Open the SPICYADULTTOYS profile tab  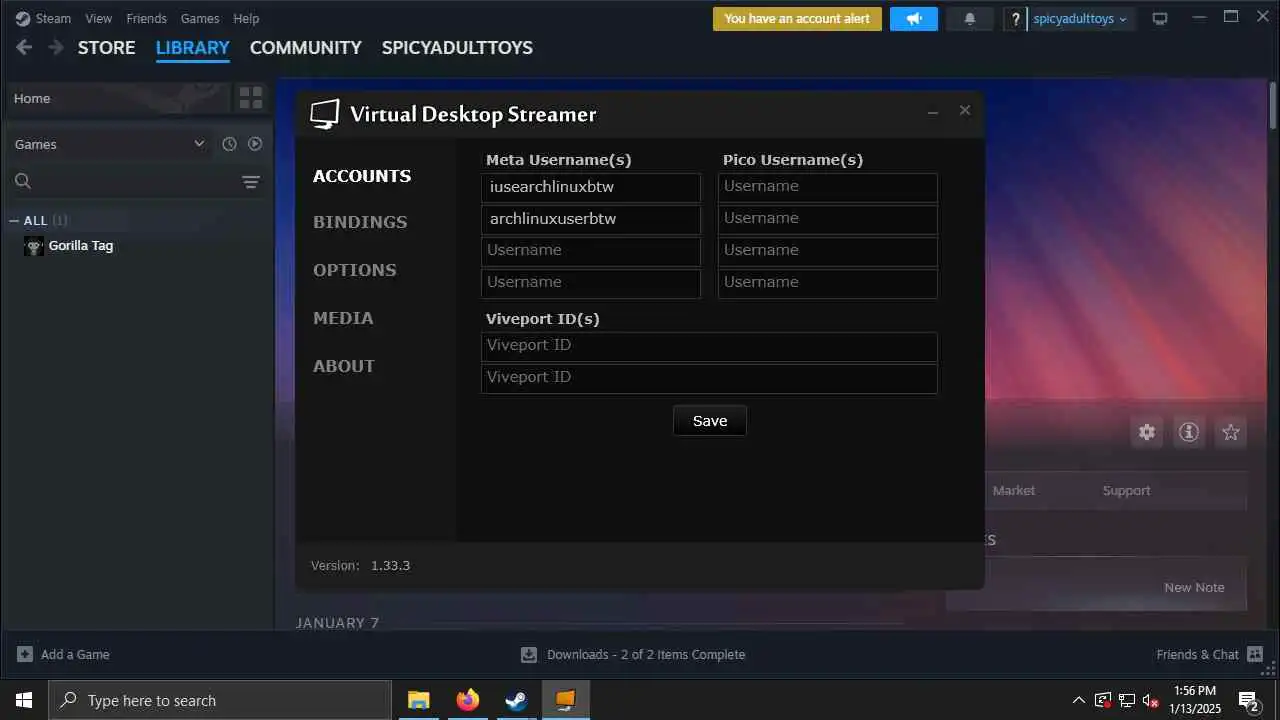pos(457,47)
